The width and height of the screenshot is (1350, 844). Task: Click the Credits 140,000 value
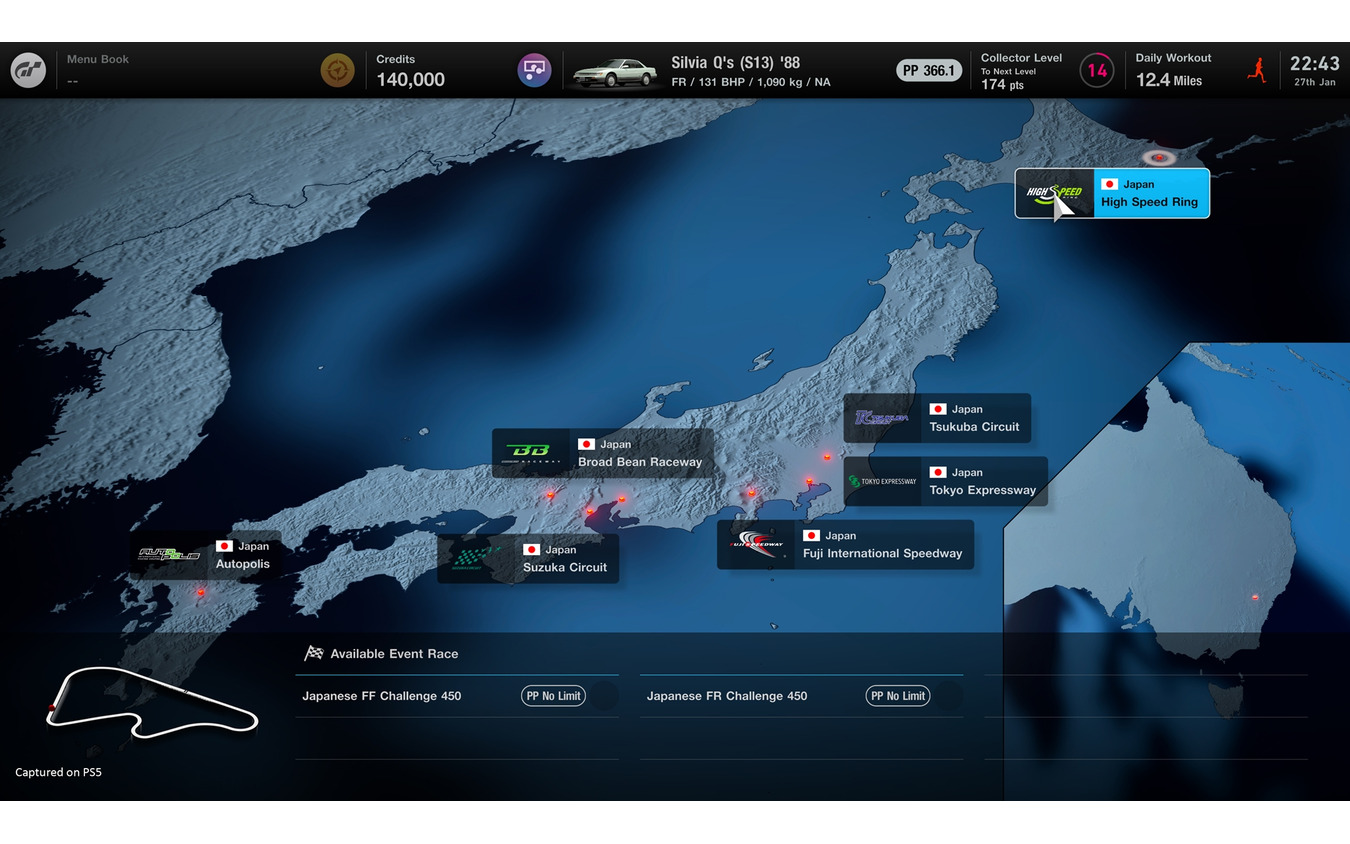point(410,80)
